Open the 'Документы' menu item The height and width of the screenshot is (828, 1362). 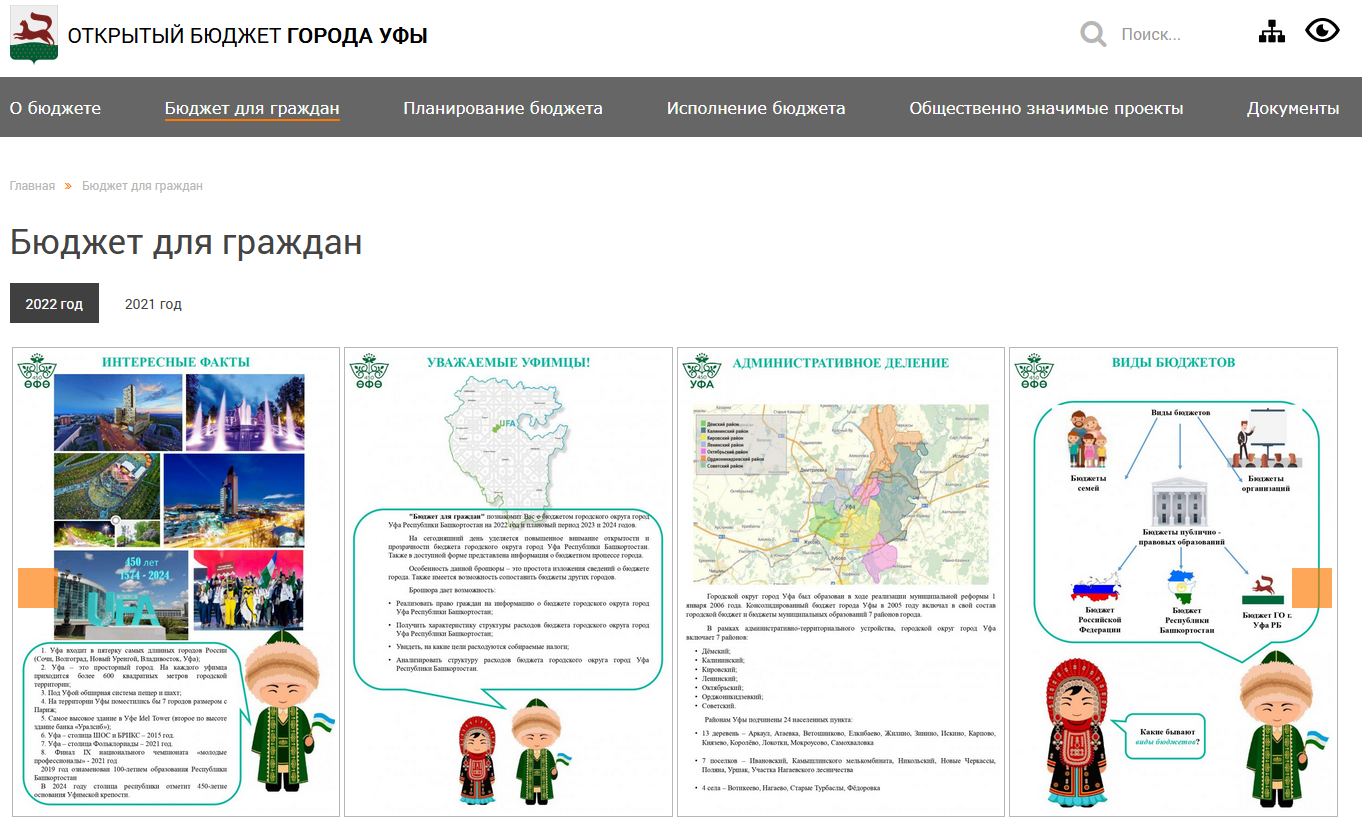(x=1293, y=108)
